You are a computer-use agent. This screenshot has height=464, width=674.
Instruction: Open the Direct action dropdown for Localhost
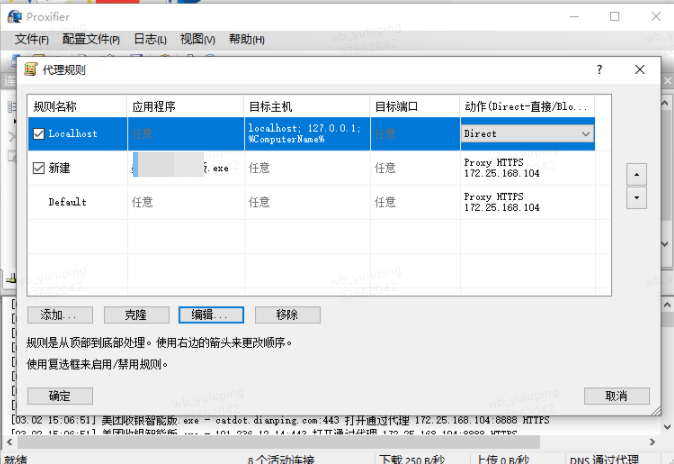coord(527,134)
